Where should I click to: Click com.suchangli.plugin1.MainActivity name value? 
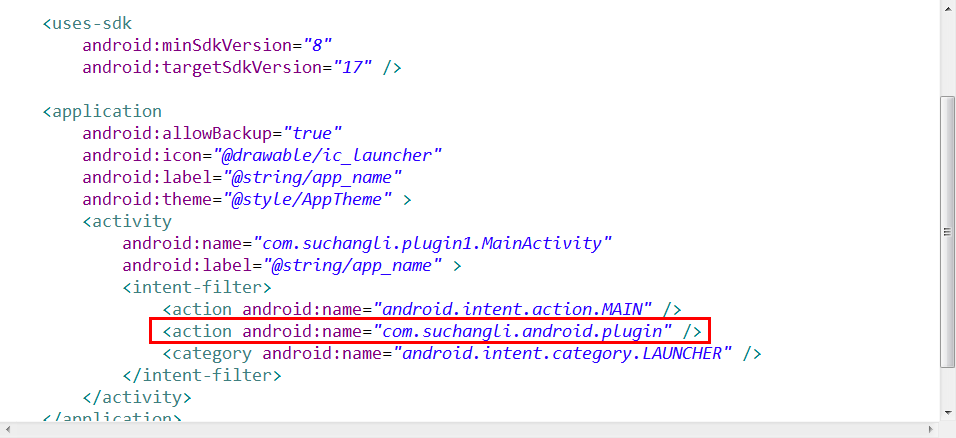point(432,243)
